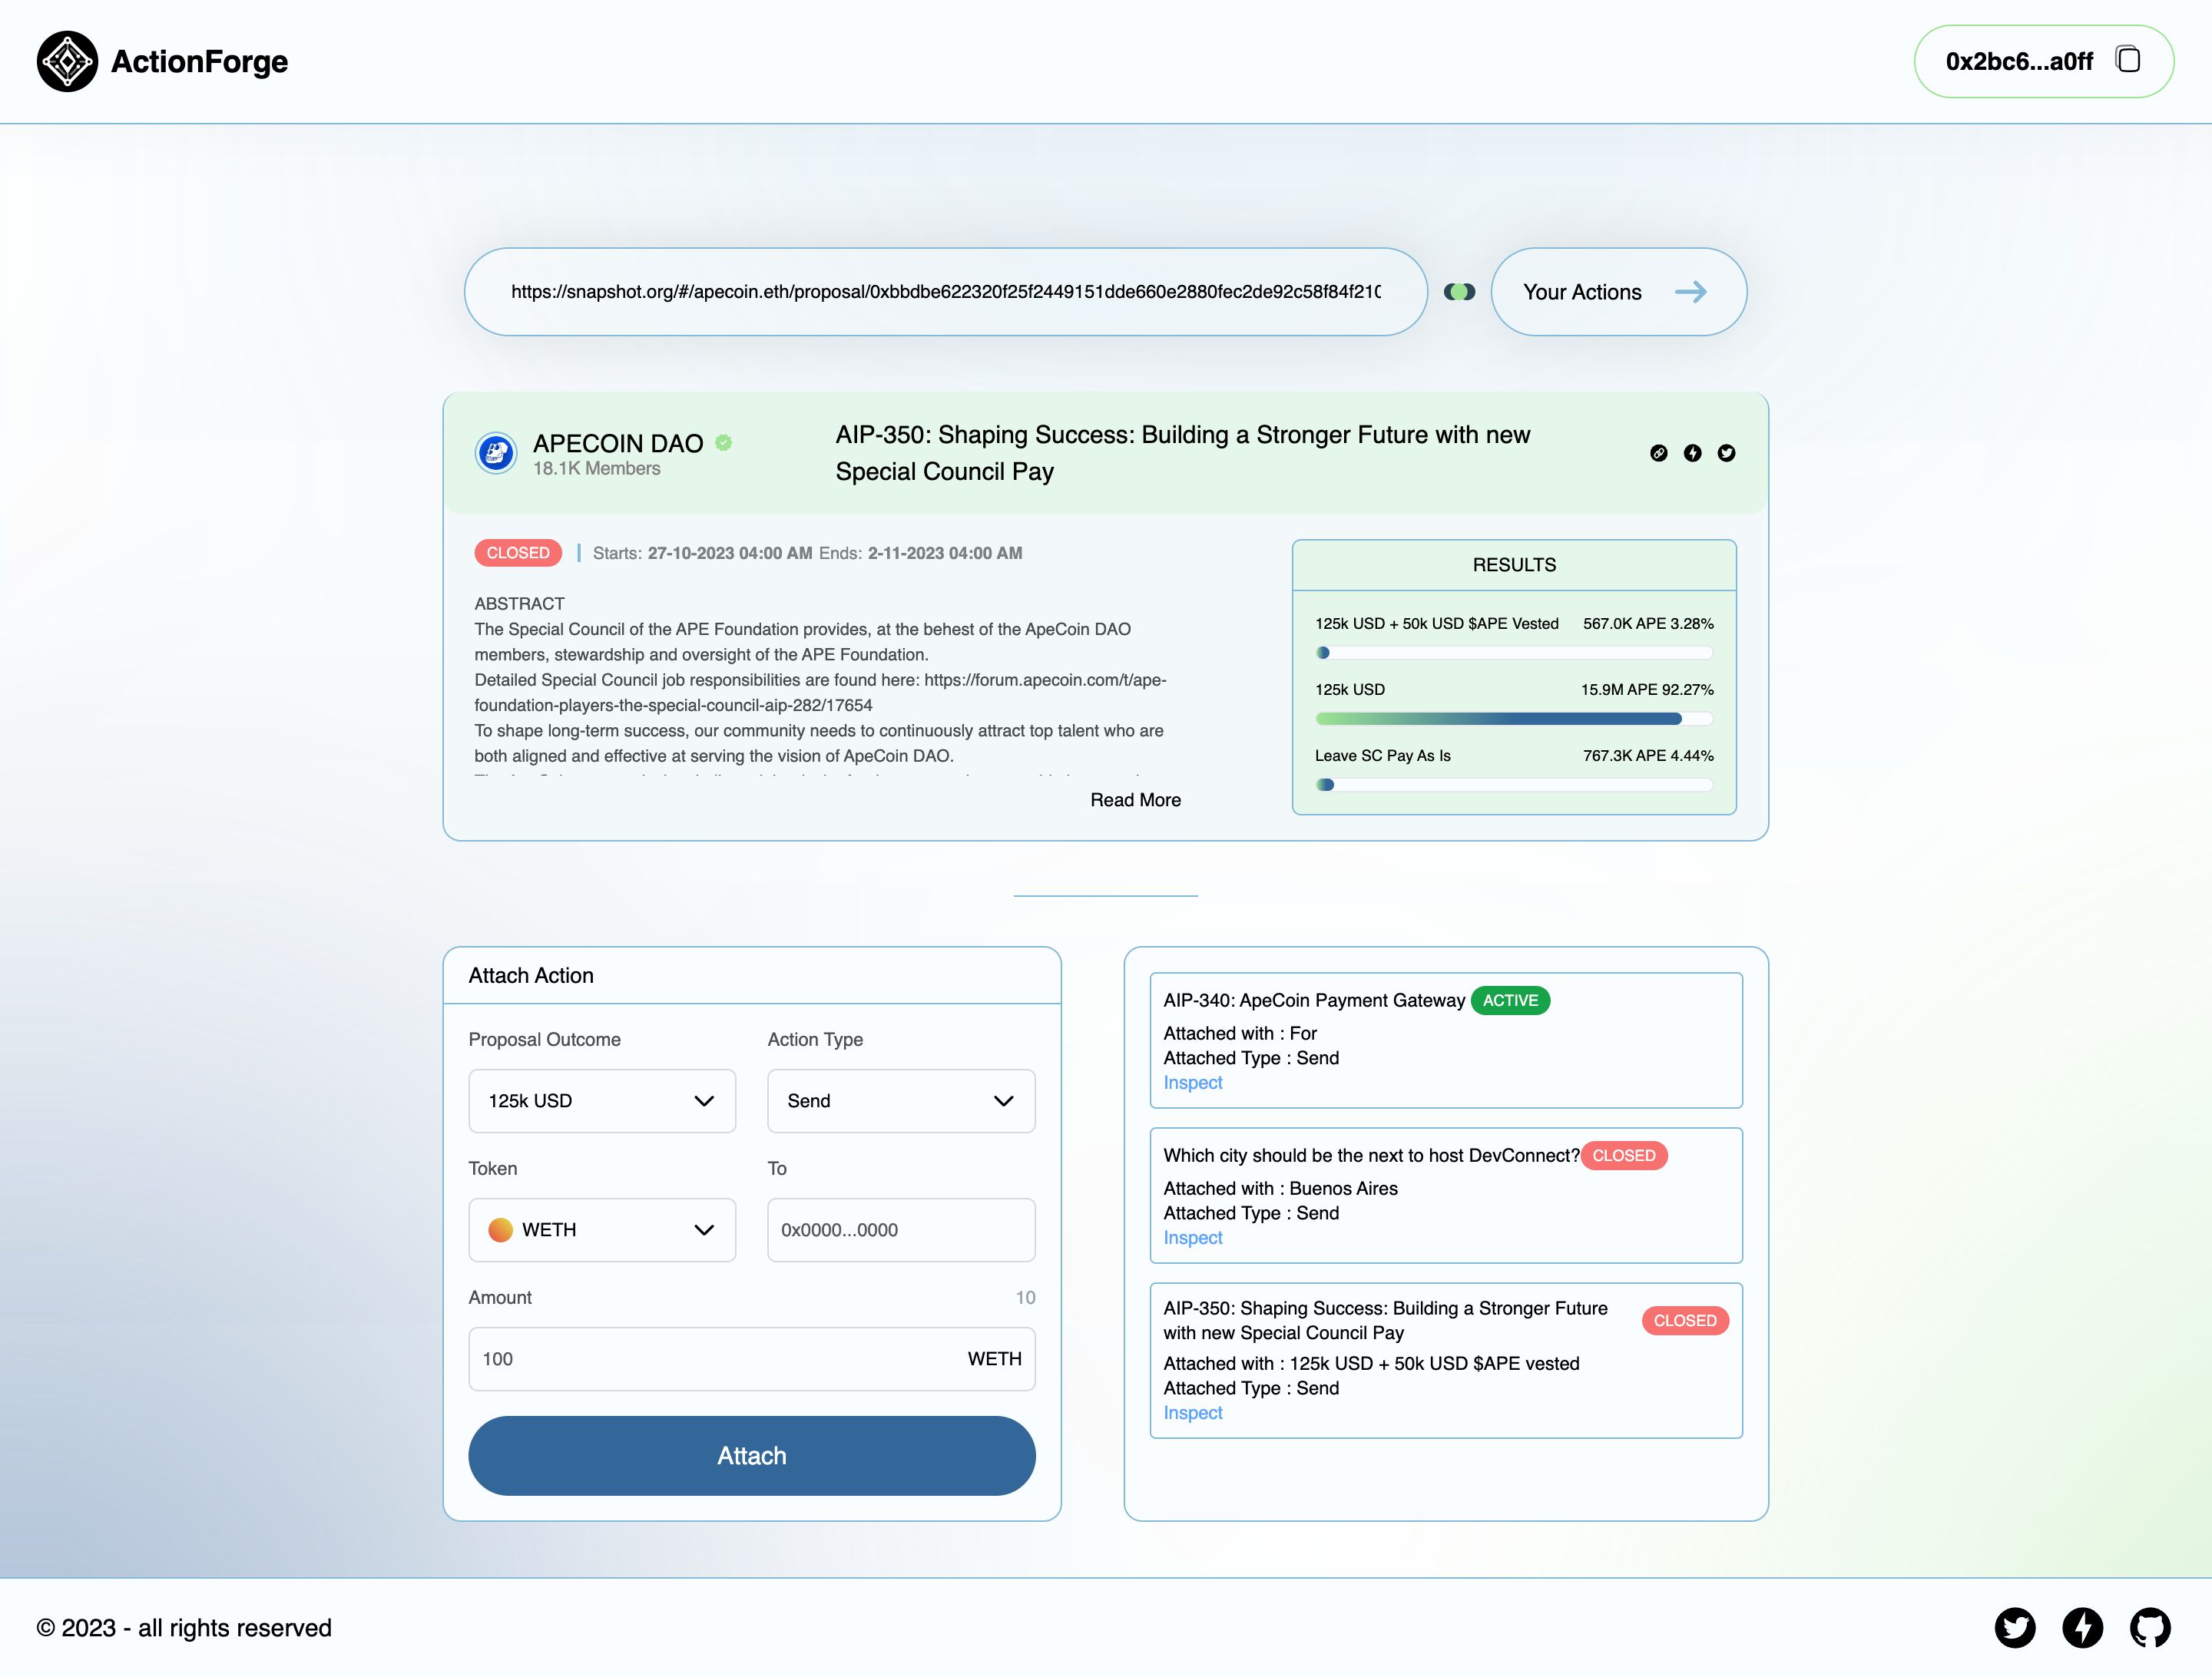
Task: Copy wallet address with the copy icon
Action: coord(2128,60)
